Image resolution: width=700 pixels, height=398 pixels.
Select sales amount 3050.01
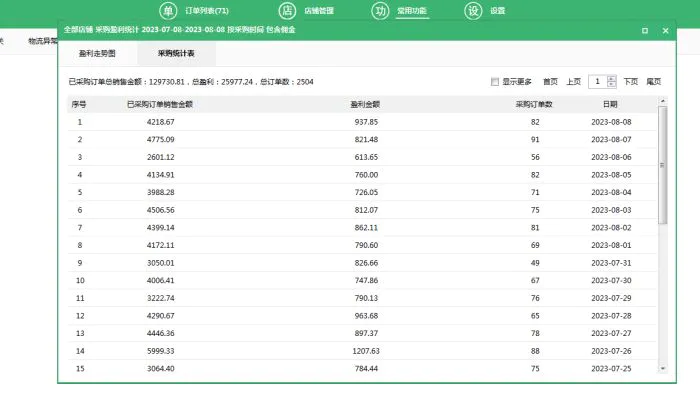pos(161,263)
